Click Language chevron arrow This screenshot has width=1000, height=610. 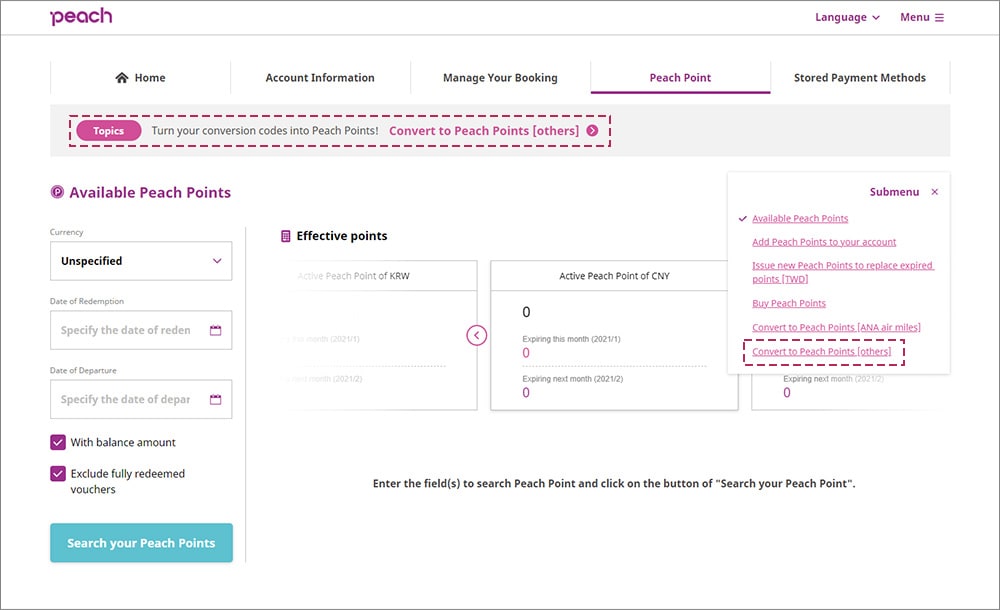876,18
